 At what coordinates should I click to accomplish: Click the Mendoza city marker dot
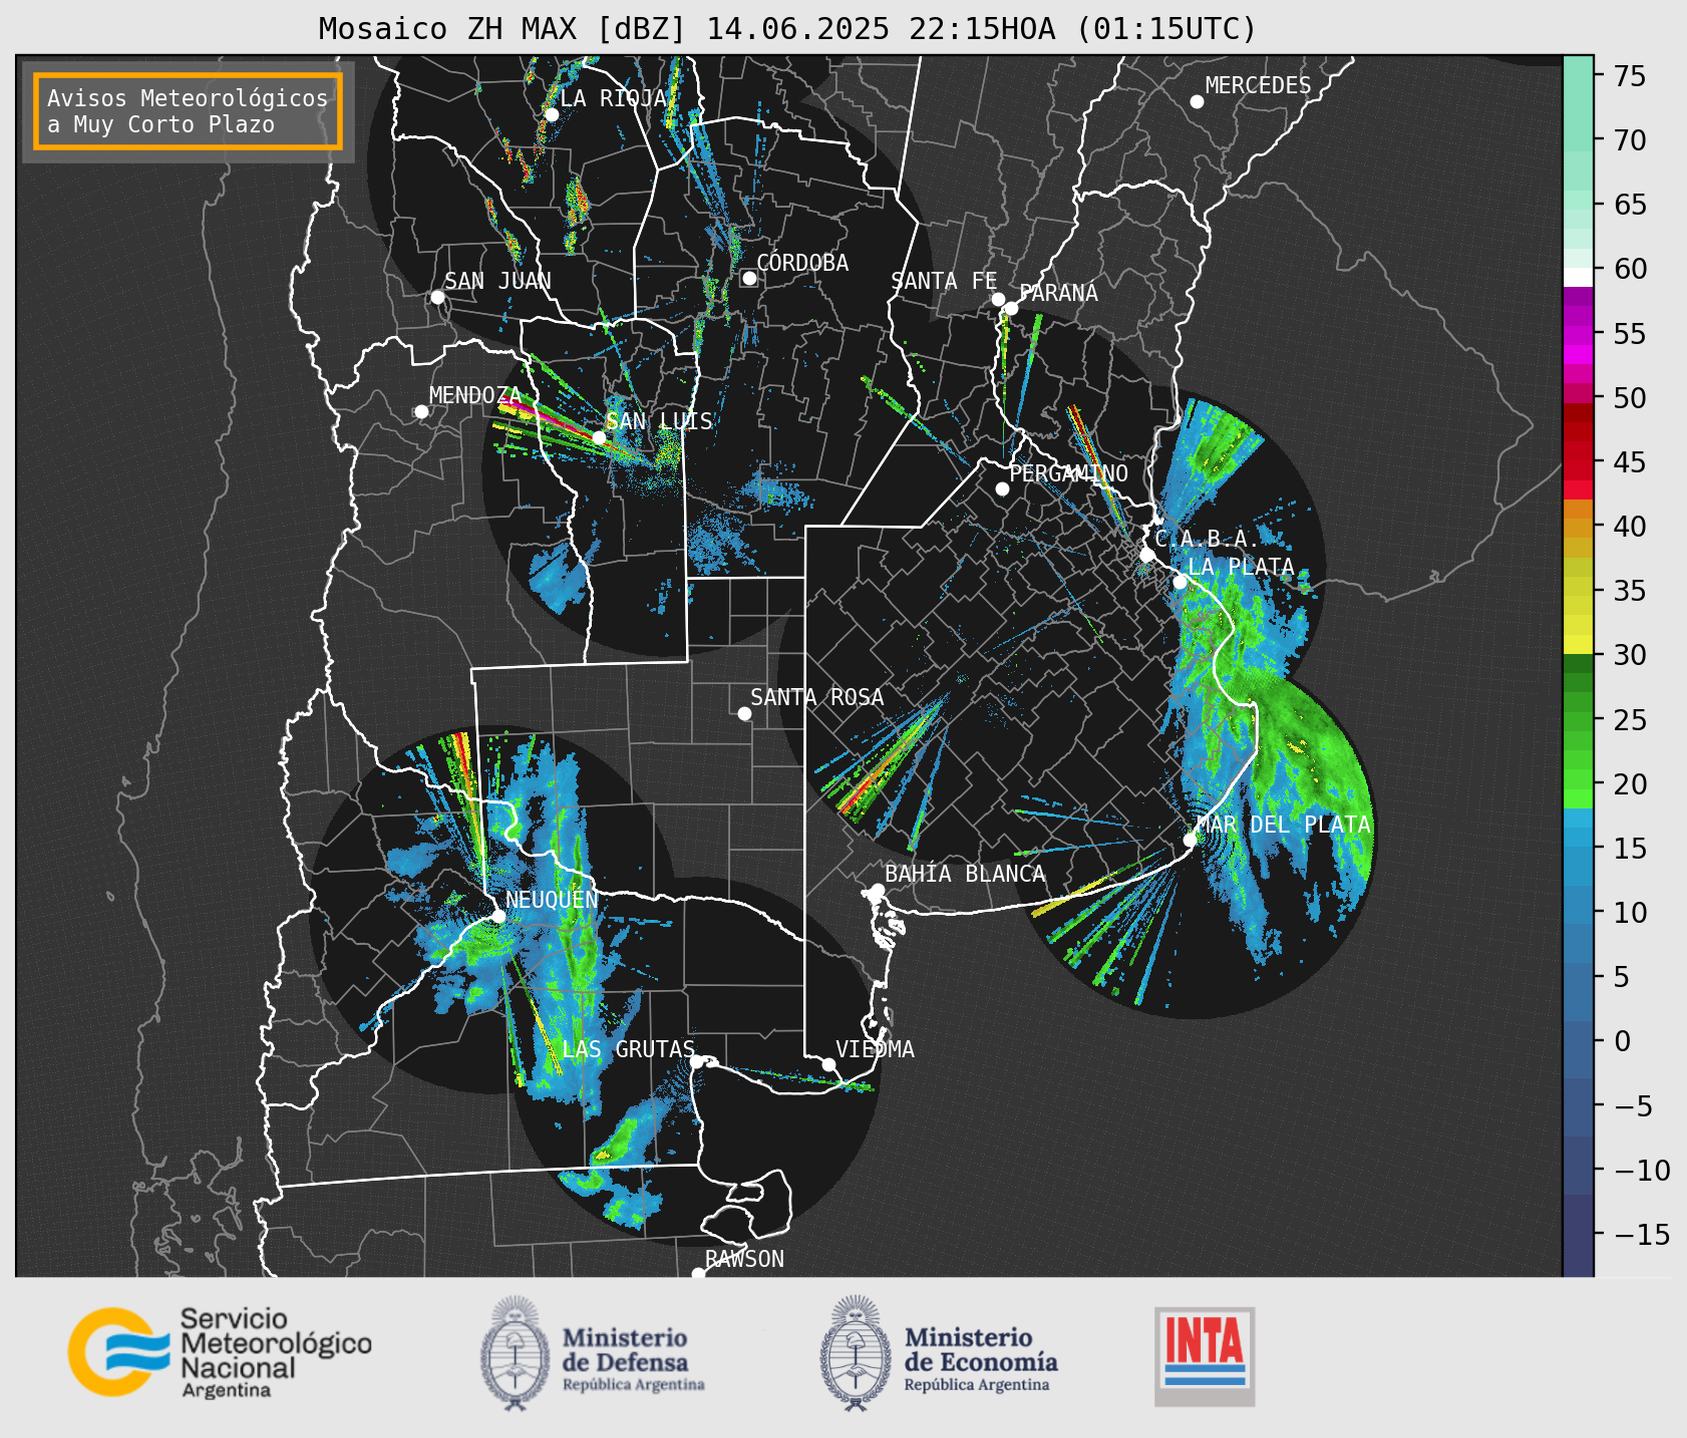(421, 412)
